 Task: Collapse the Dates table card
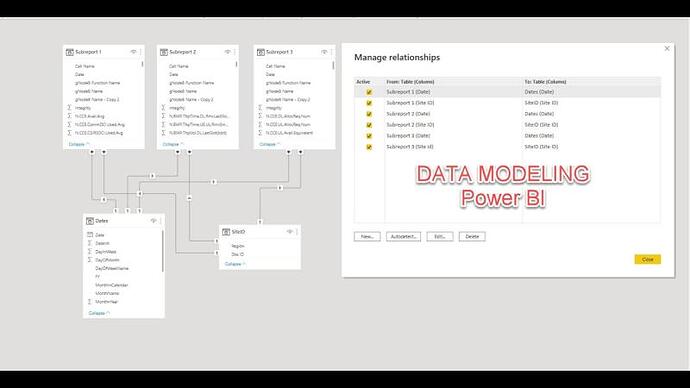click(x=99, y=313)
